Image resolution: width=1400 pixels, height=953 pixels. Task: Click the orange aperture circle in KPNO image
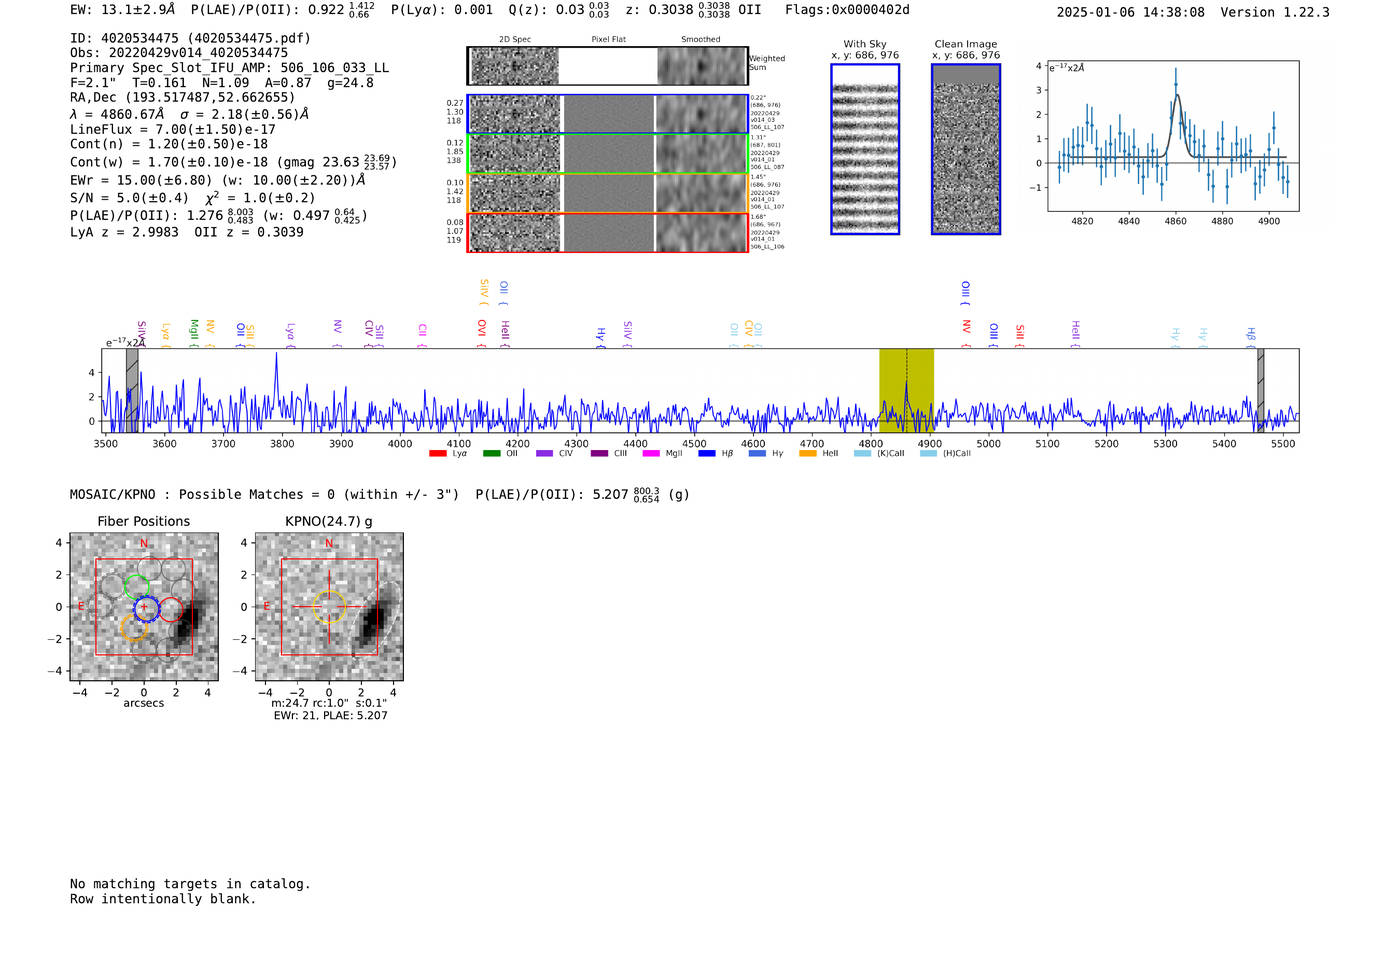[x=329, y=607]
